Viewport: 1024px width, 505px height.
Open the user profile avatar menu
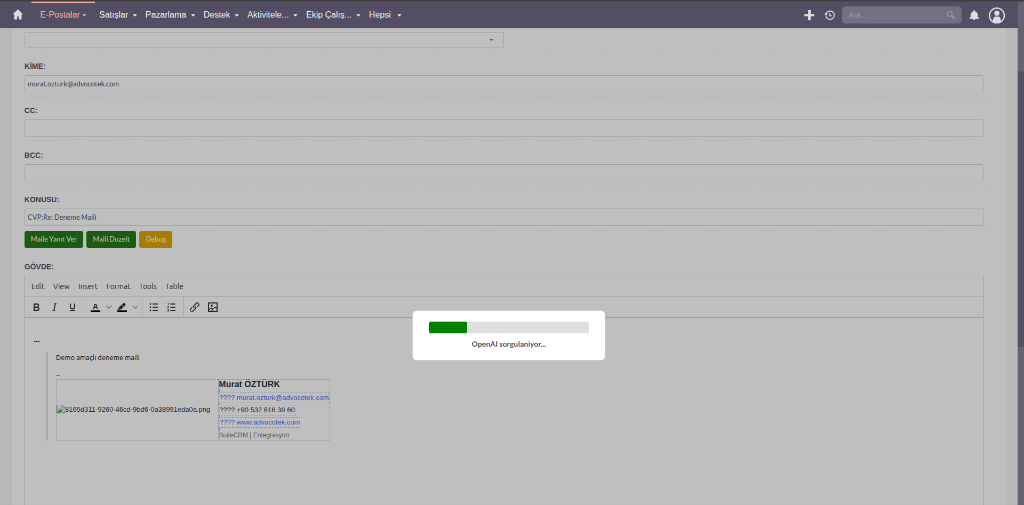[x=997, y=15]
